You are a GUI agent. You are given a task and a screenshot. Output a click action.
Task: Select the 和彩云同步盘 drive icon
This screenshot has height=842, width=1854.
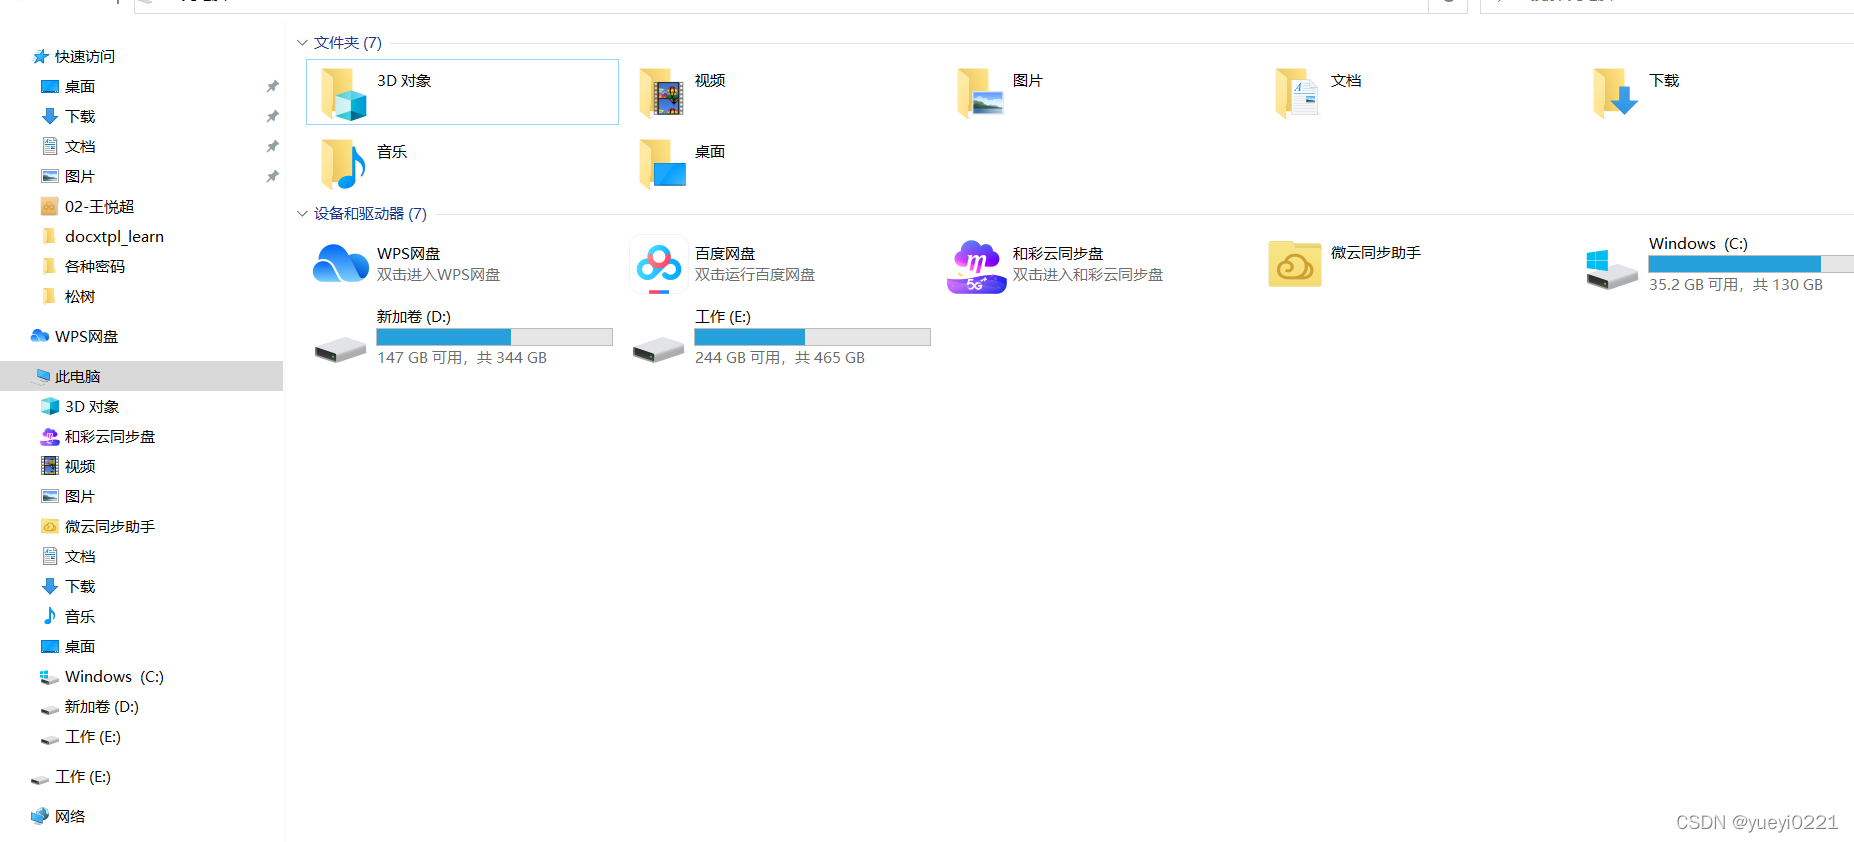976,266
